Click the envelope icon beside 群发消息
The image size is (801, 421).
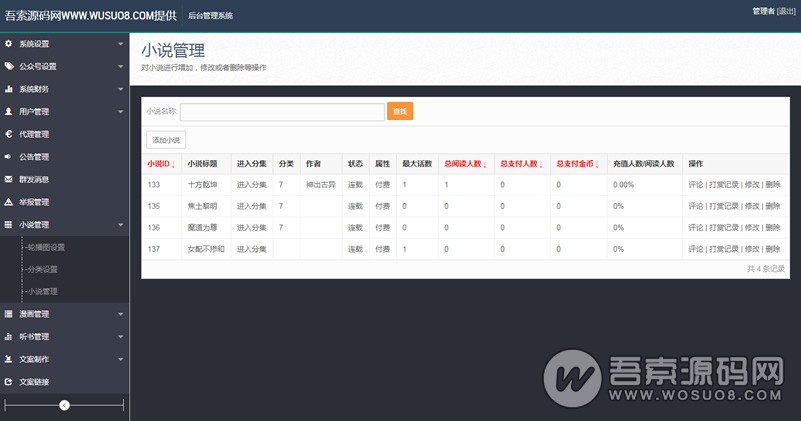click(x=9, y=180)
